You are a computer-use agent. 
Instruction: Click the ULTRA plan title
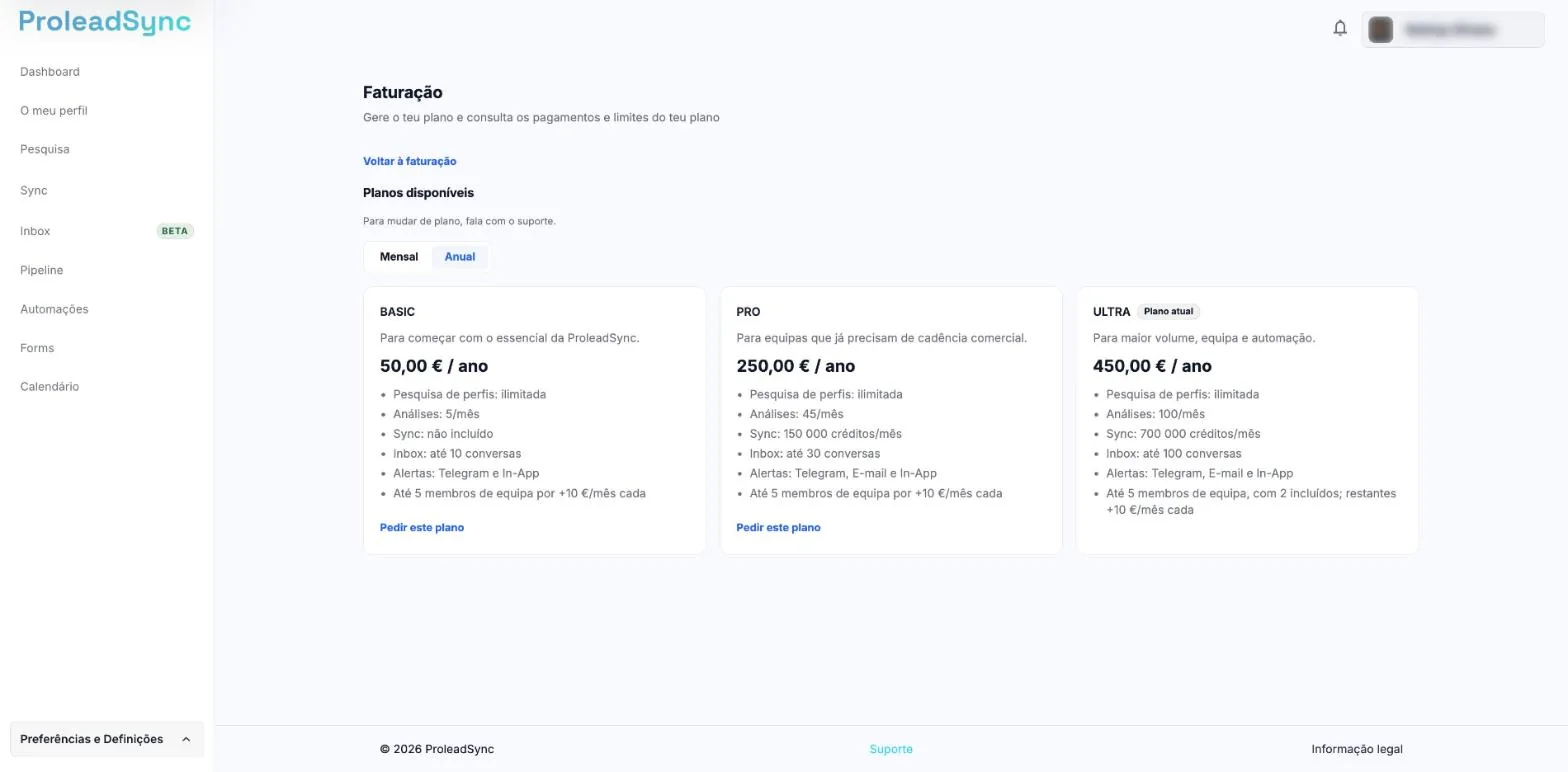click(1112, 312)
